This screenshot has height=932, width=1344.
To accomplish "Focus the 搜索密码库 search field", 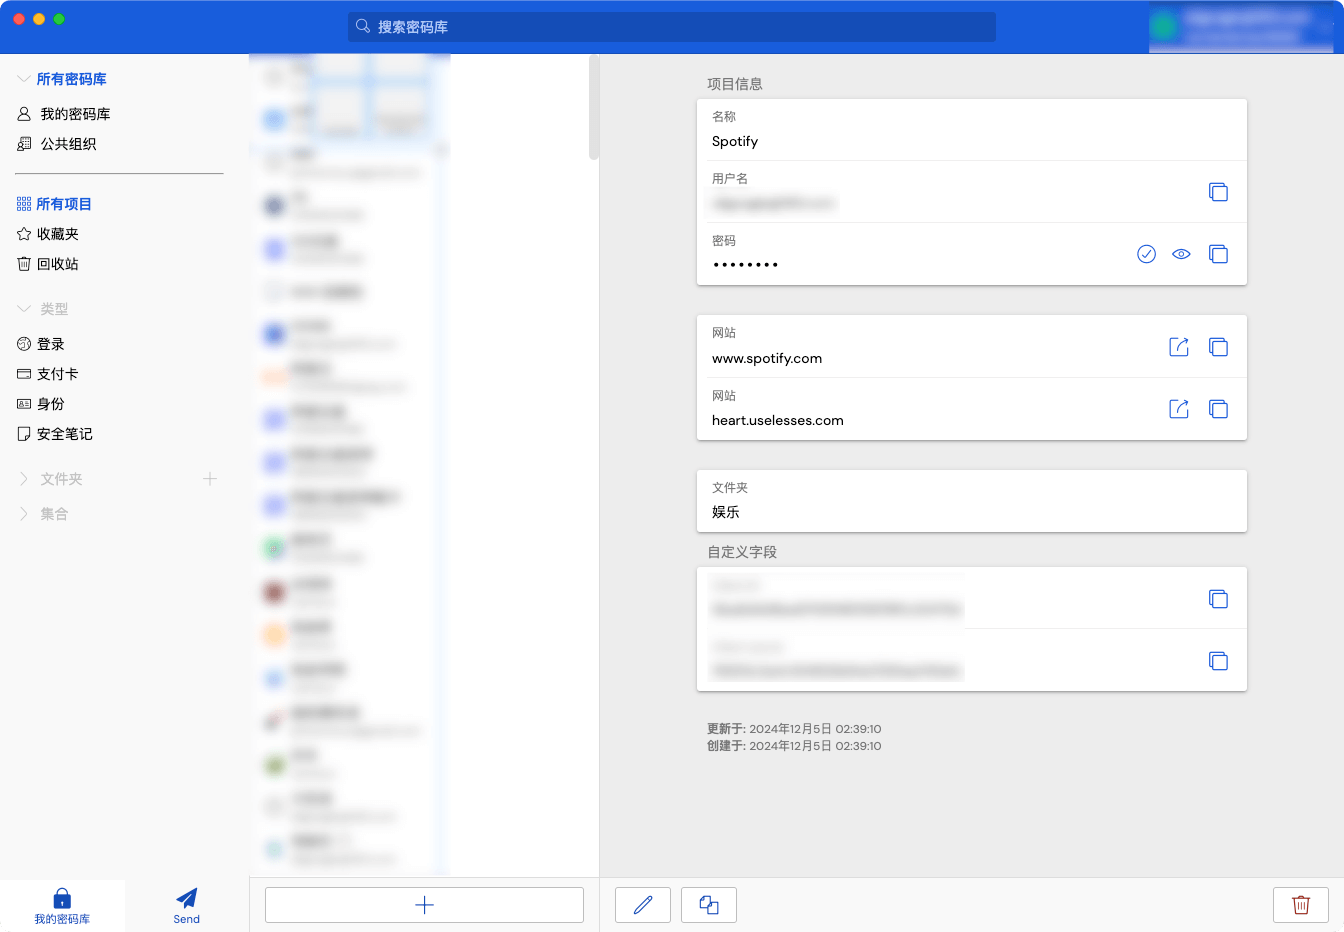I will [x=672, y=27].
